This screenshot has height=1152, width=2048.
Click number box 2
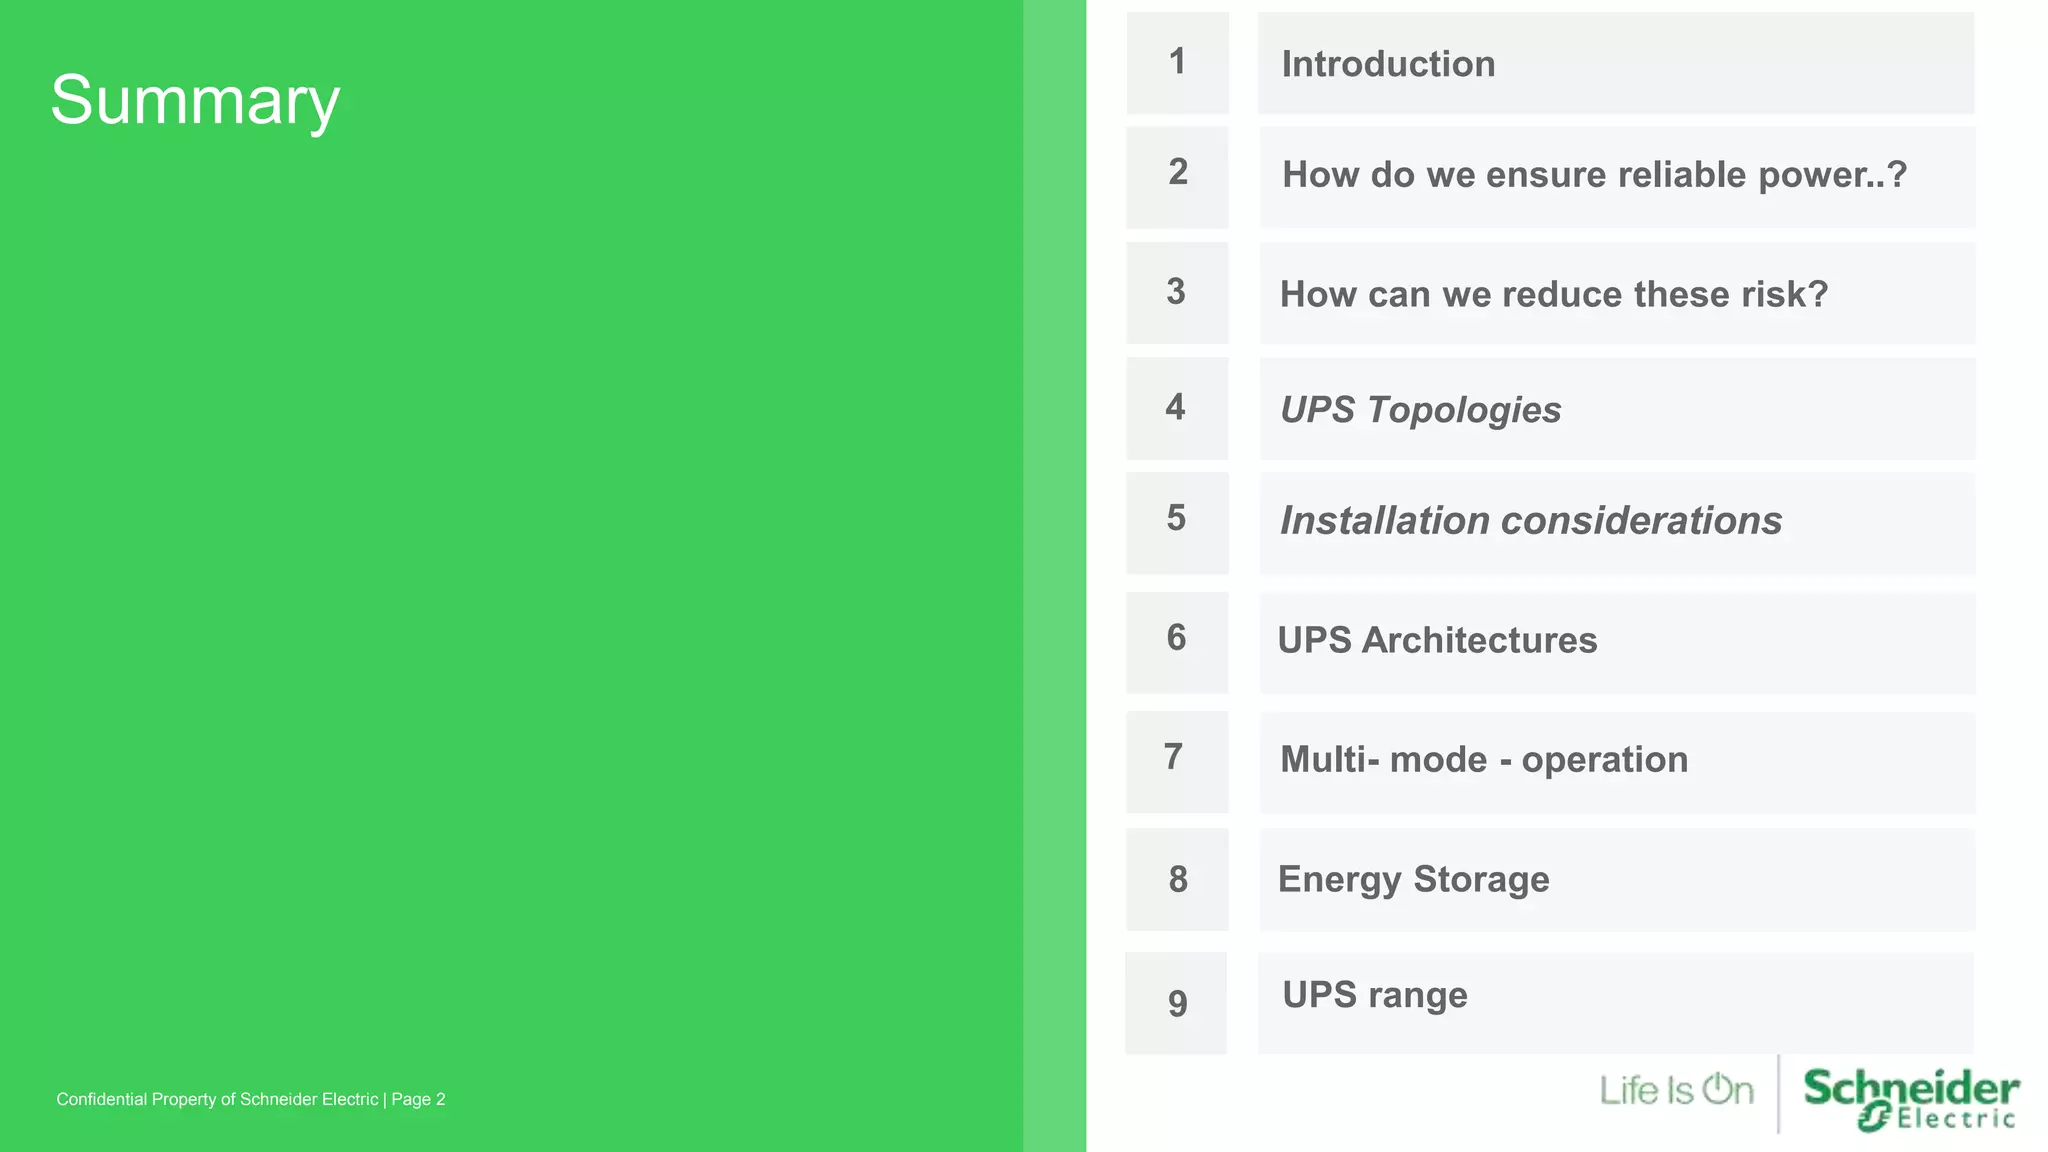(x=1177, y=176)
